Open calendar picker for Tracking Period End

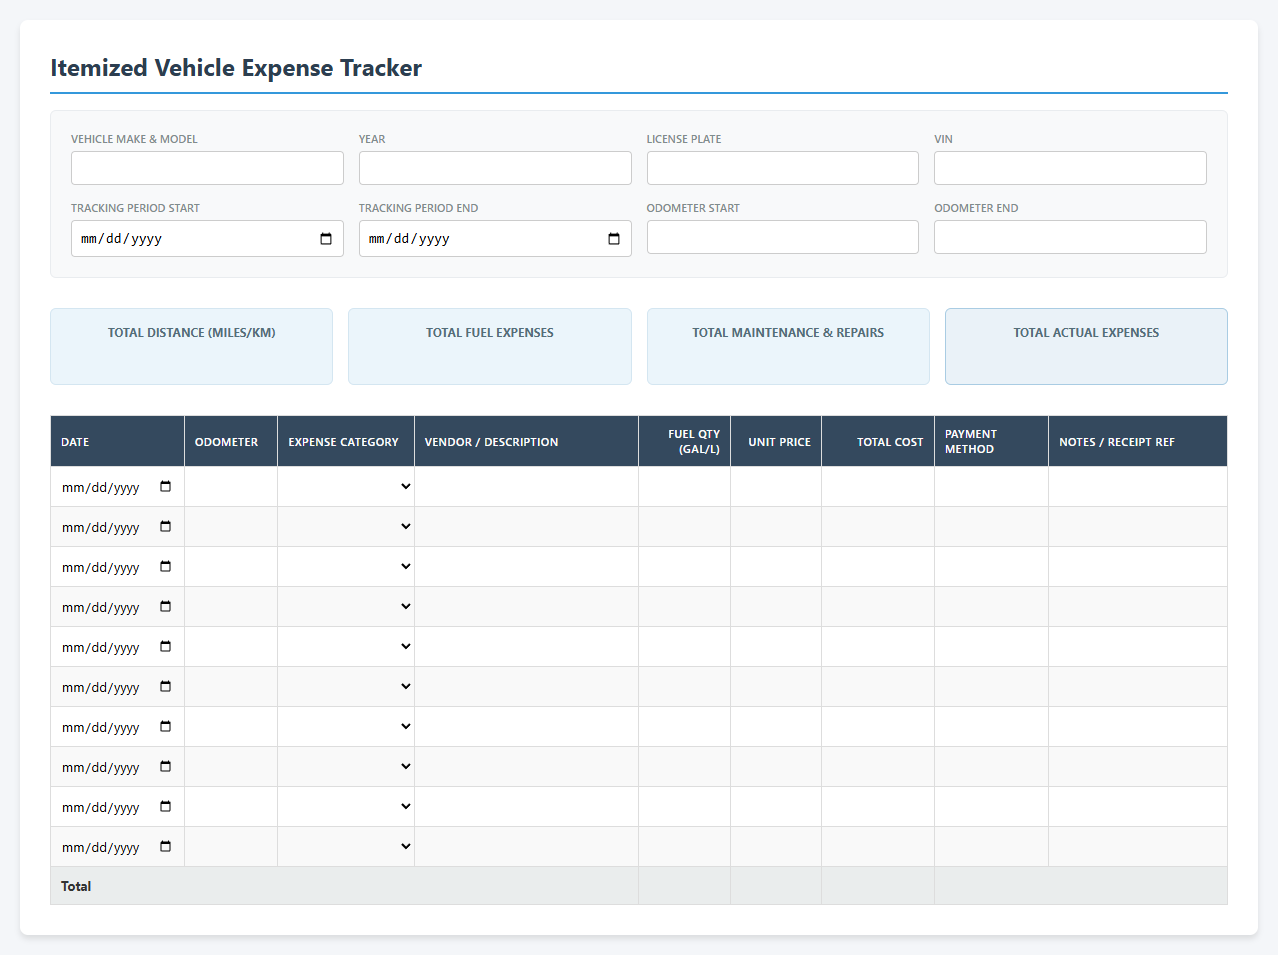[x=614, y=239]
